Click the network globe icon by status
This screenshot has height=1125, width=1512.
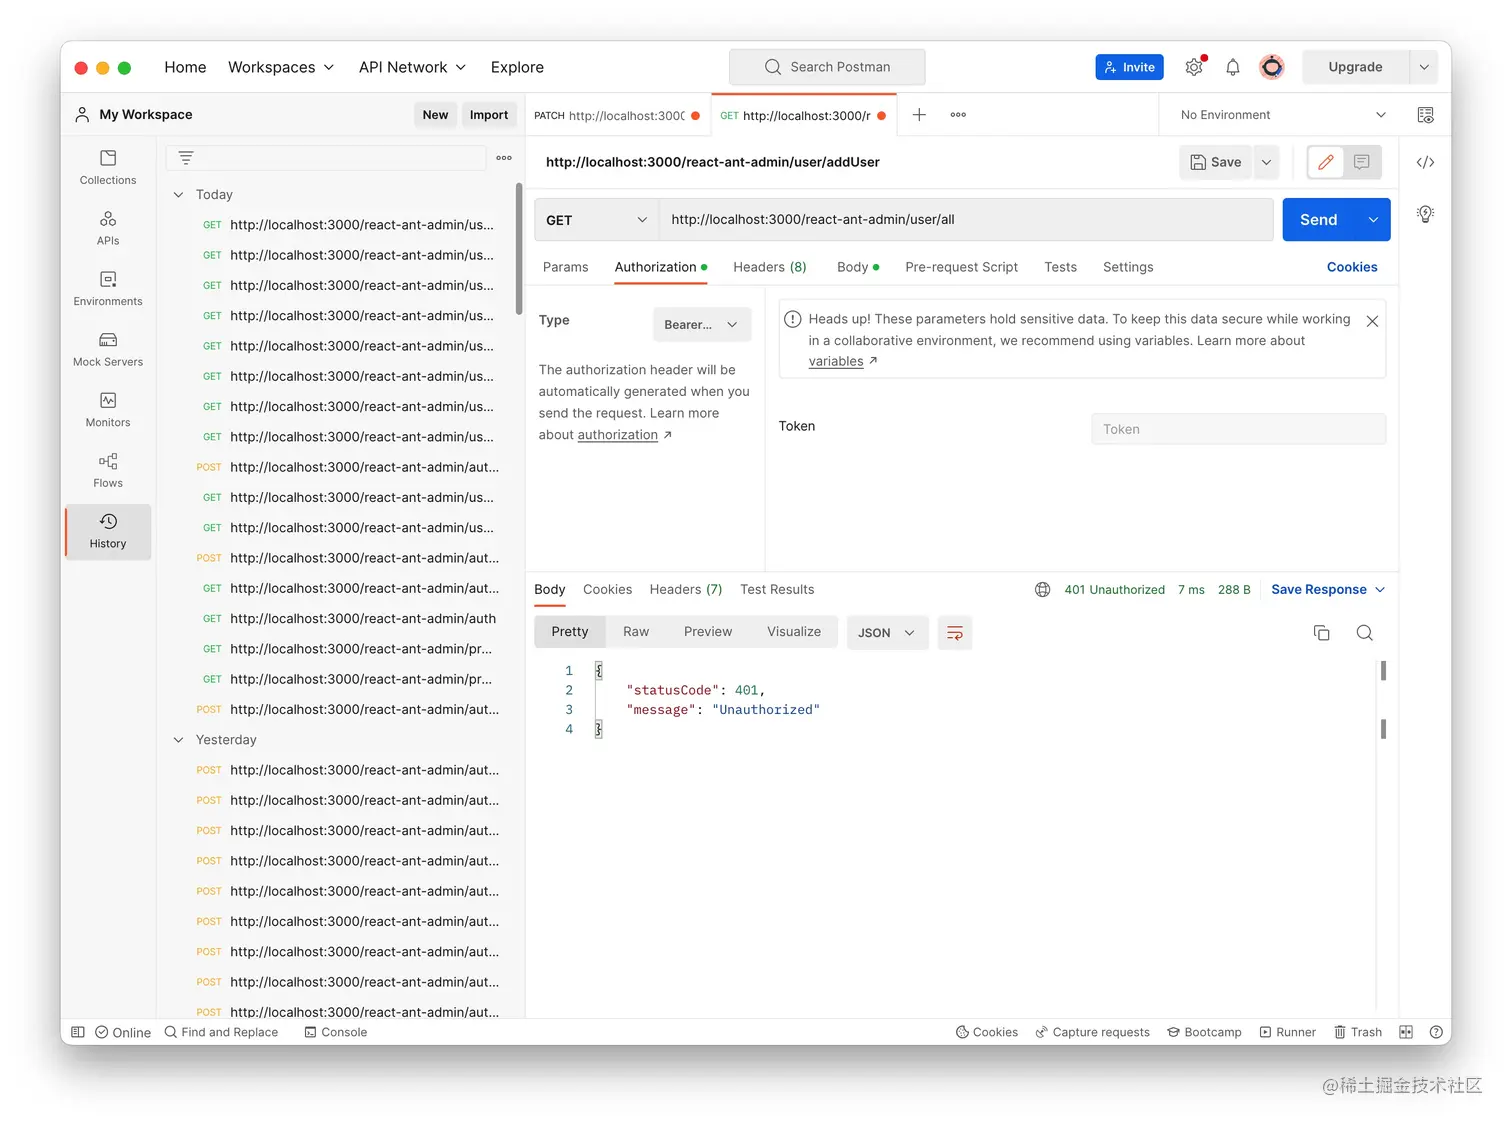pos(1043,590)
